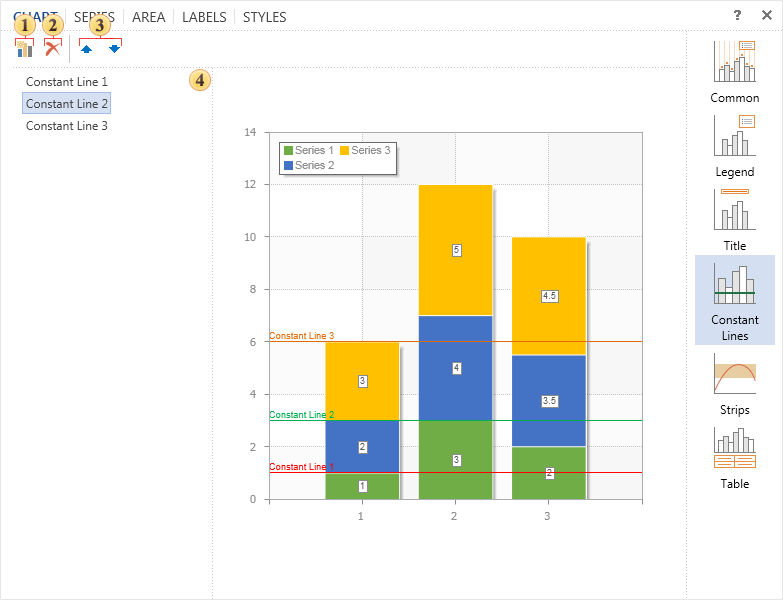
Task: Switch to the STYLES tab
Action: coord(264,17)
